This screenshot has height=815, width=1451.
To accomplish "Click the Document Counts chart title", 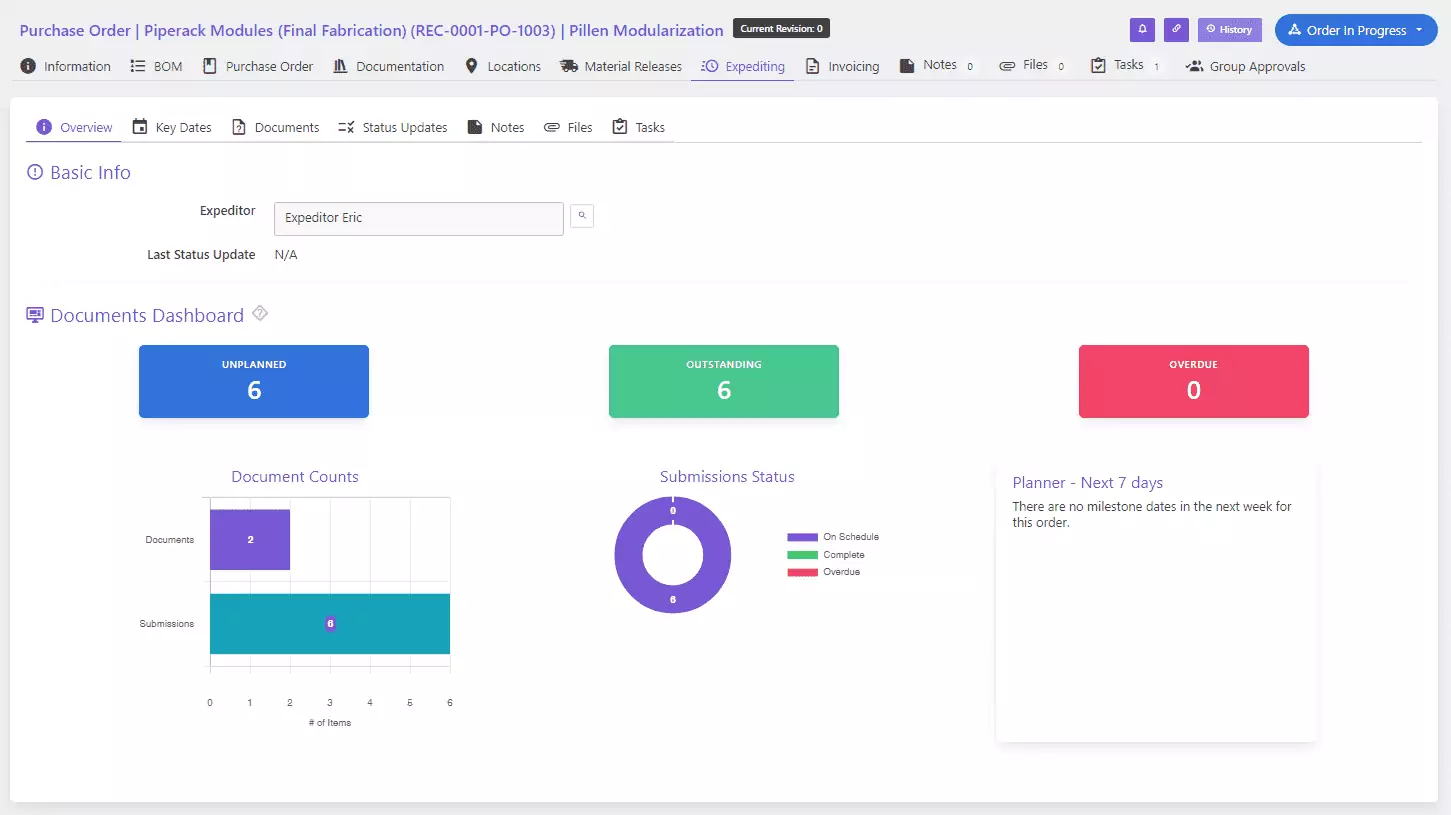I will 295,477.
